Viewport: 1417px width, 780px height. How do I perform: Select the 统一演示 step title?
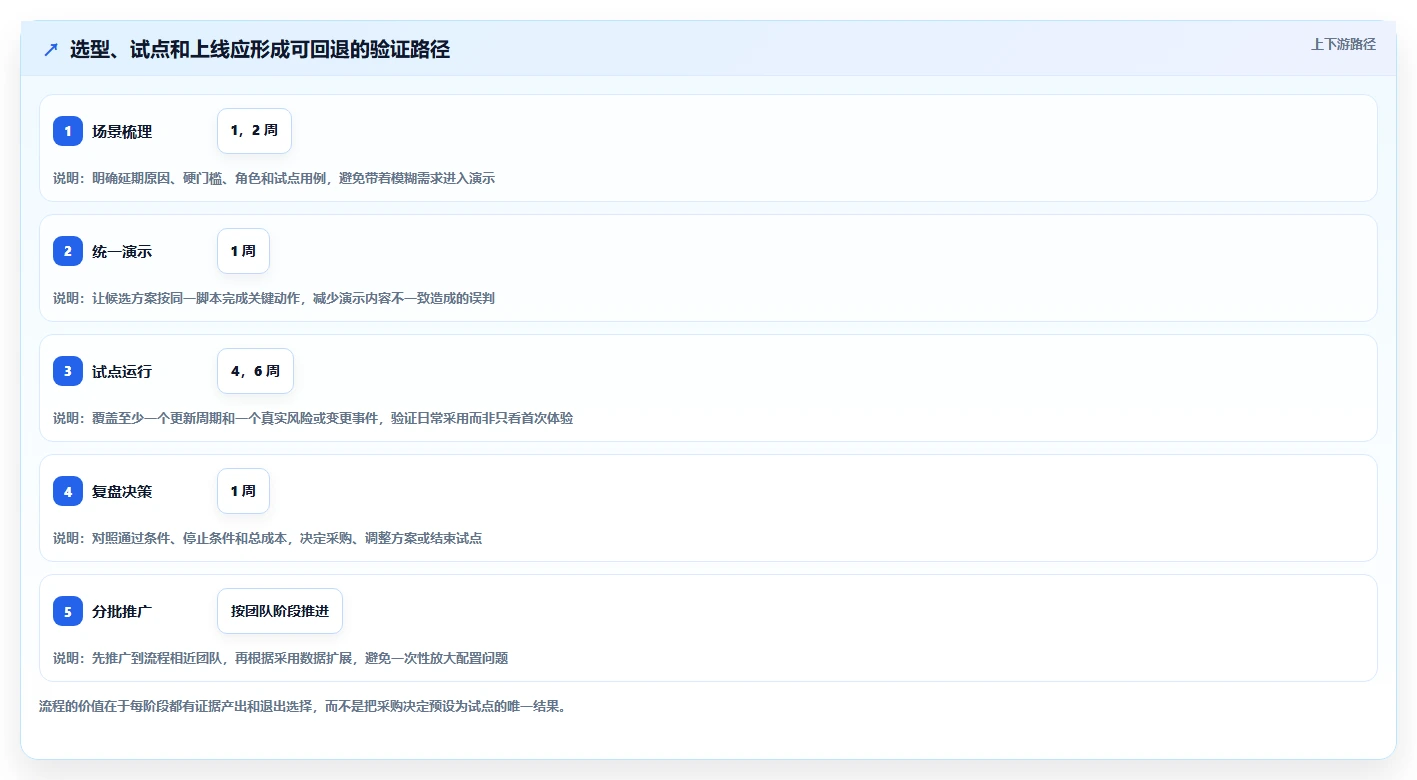point(122,251)
